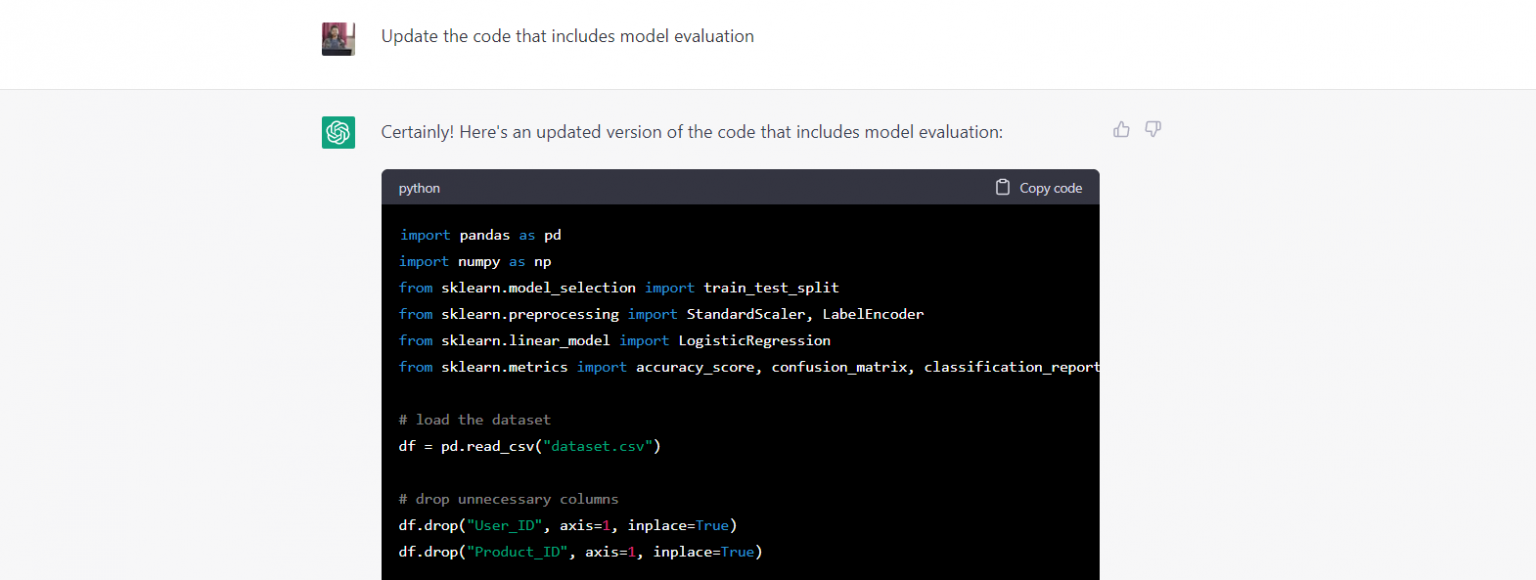
Task: Click the LogisticRegression import line
Action: pyautogui.click(x=614, y=341)
